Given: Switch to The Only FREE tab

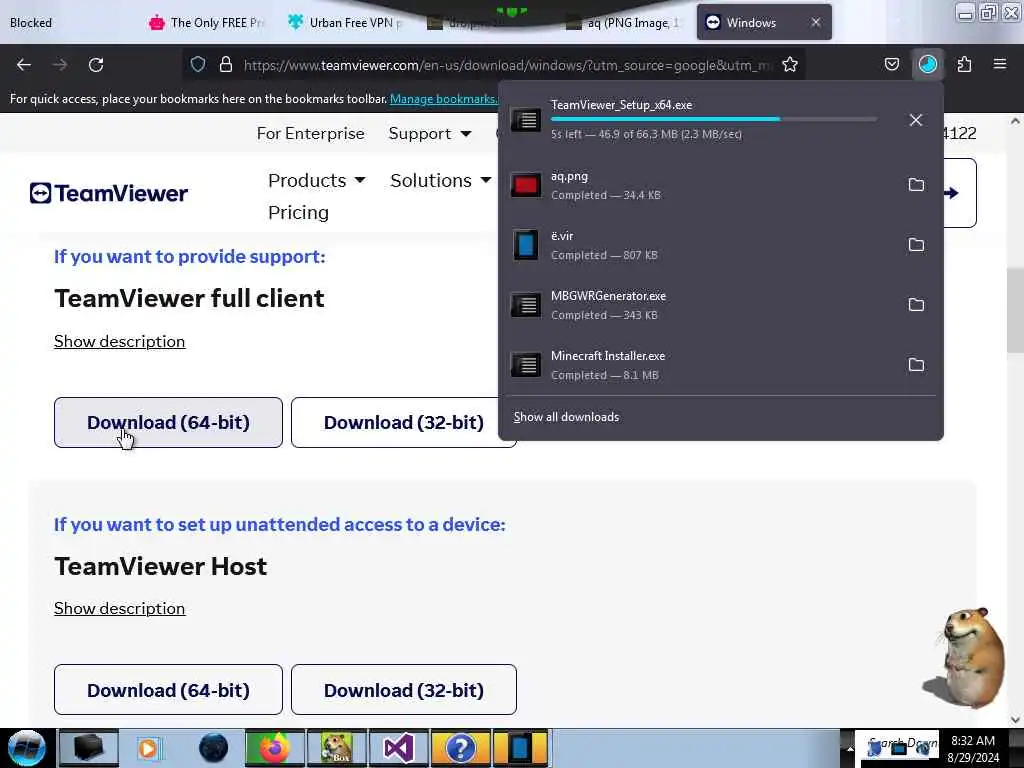Looking at the screenshot, I should (208, 23).
